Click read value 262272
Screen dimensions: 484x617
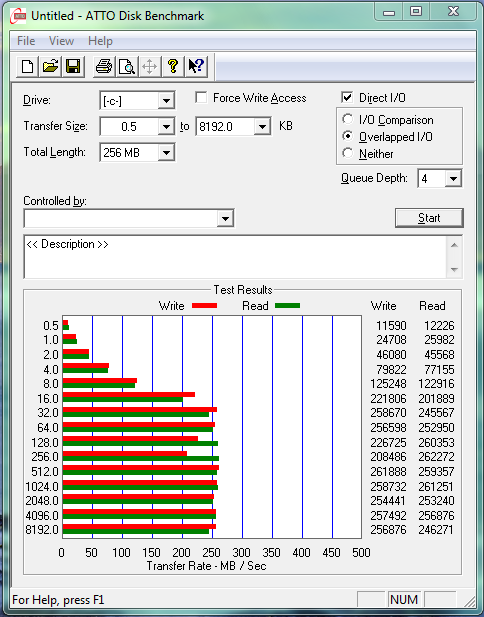(x=436, y=457)
